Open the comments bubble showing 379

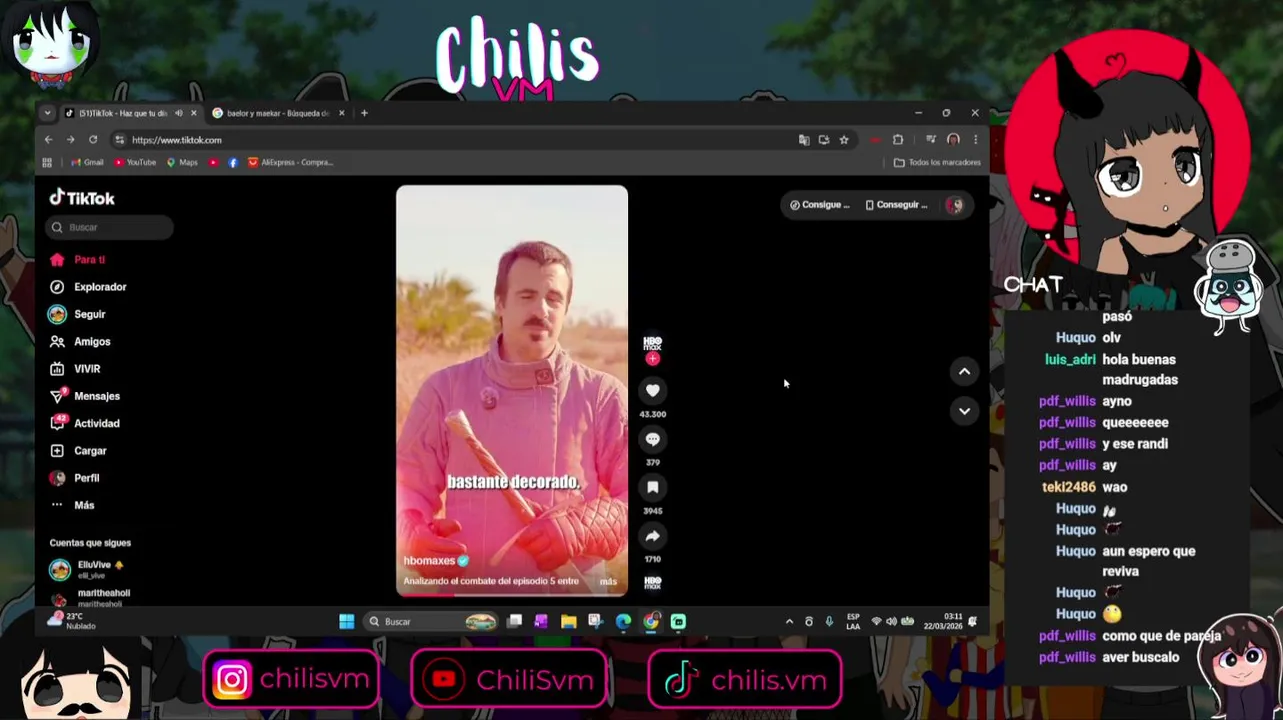pyautogui.click(x=652, y=439)
